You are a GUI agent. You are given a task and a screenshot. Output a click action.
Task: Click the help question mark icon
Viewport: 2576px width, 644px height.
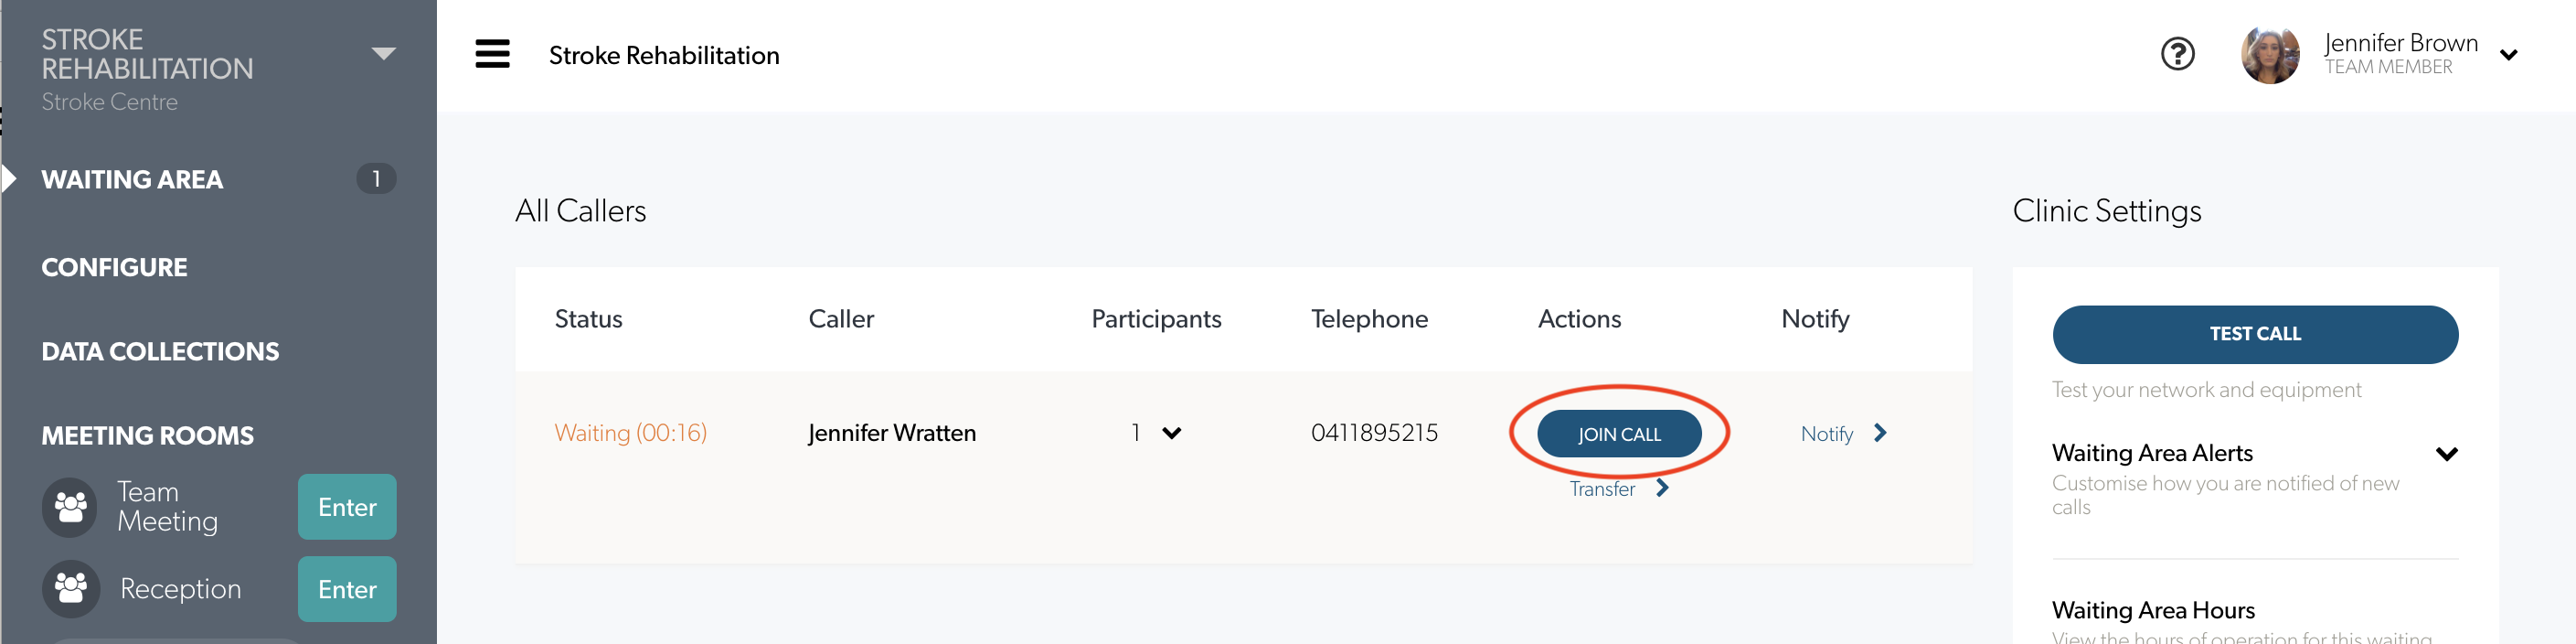2177,54
